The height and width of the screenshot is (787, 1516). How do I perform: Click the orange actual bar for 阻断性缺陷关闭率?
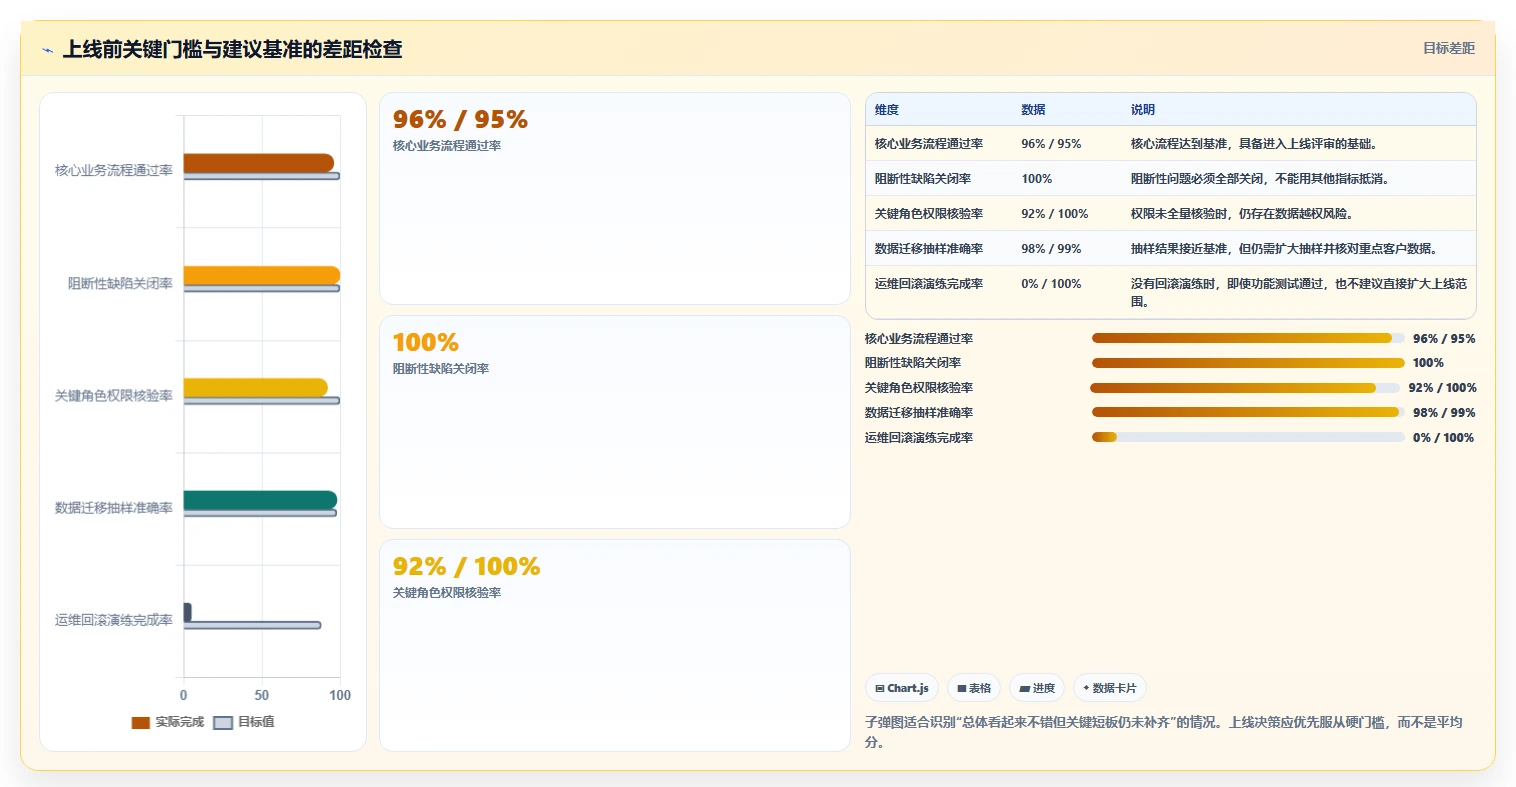point(262,275)
